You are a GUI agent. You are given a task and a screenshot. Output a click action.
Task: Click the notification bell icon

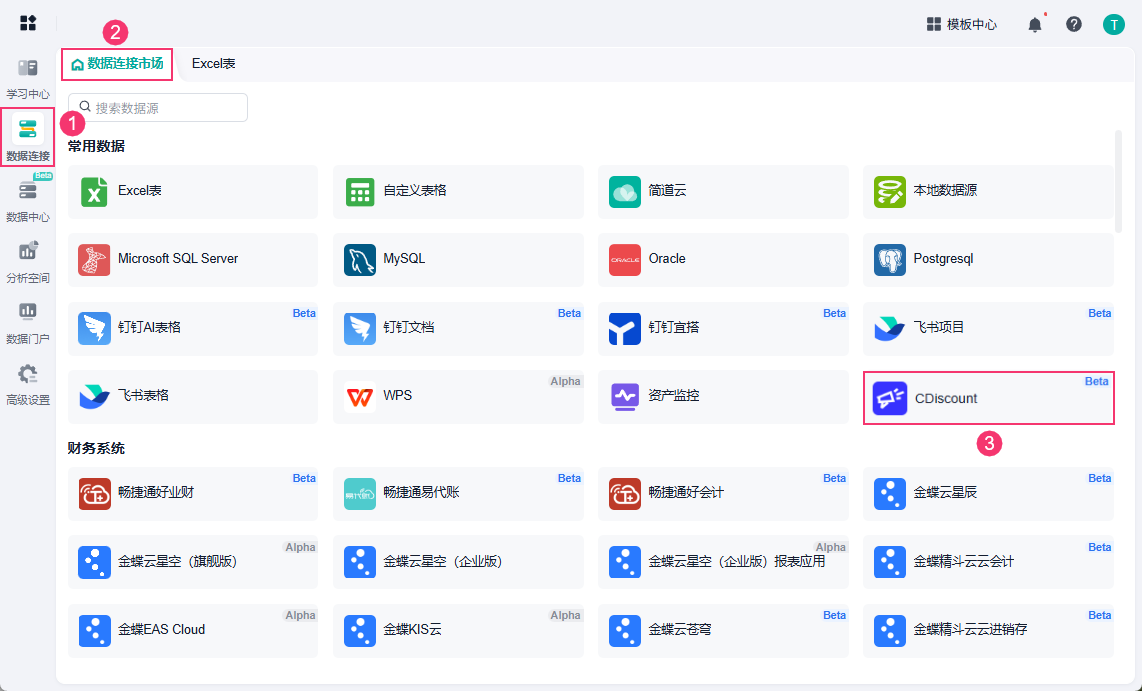(1034, 25)
